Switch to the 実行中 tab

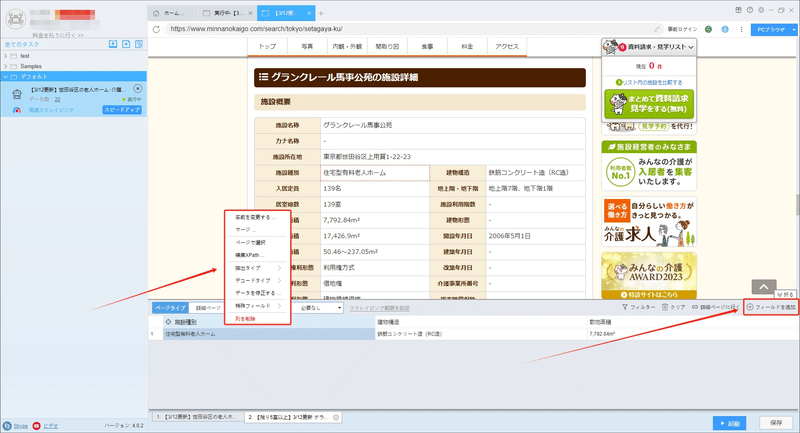click(228, 13)
